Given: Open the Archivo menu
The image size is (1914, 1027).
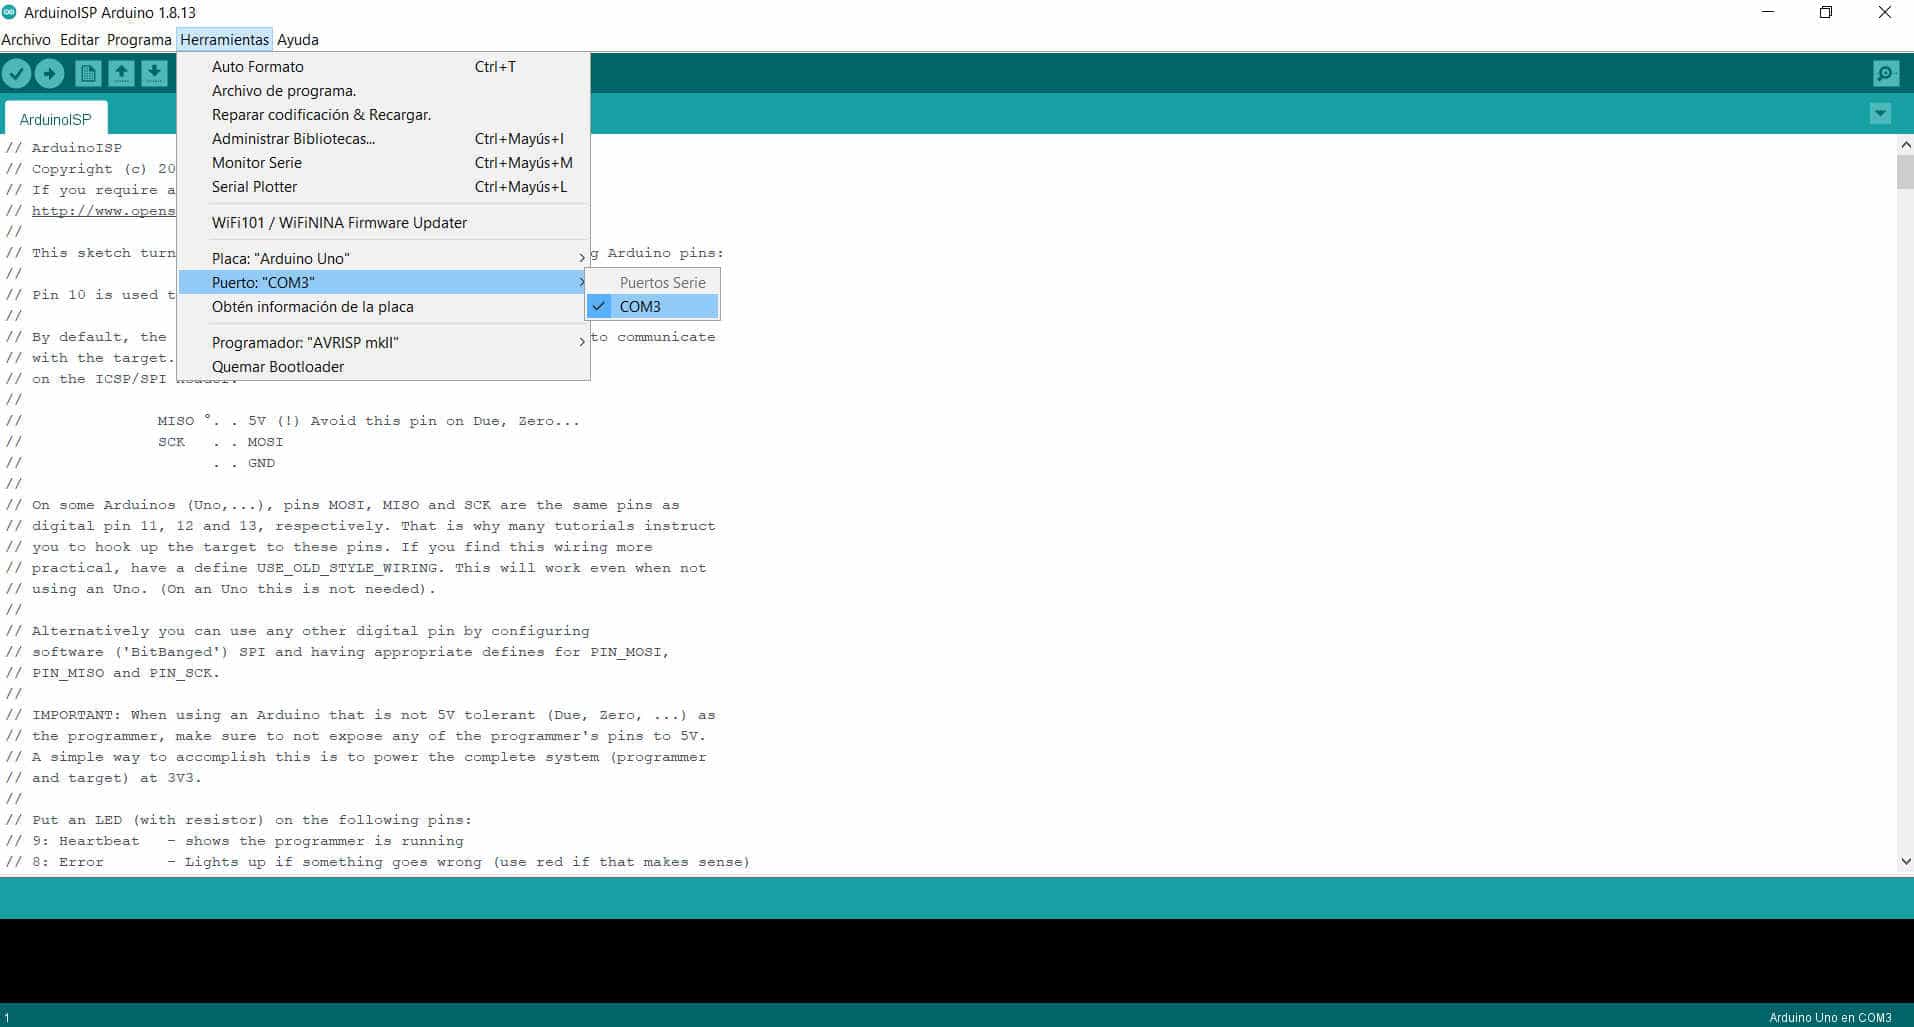Looking at the screenshot, I should point(26,40).
